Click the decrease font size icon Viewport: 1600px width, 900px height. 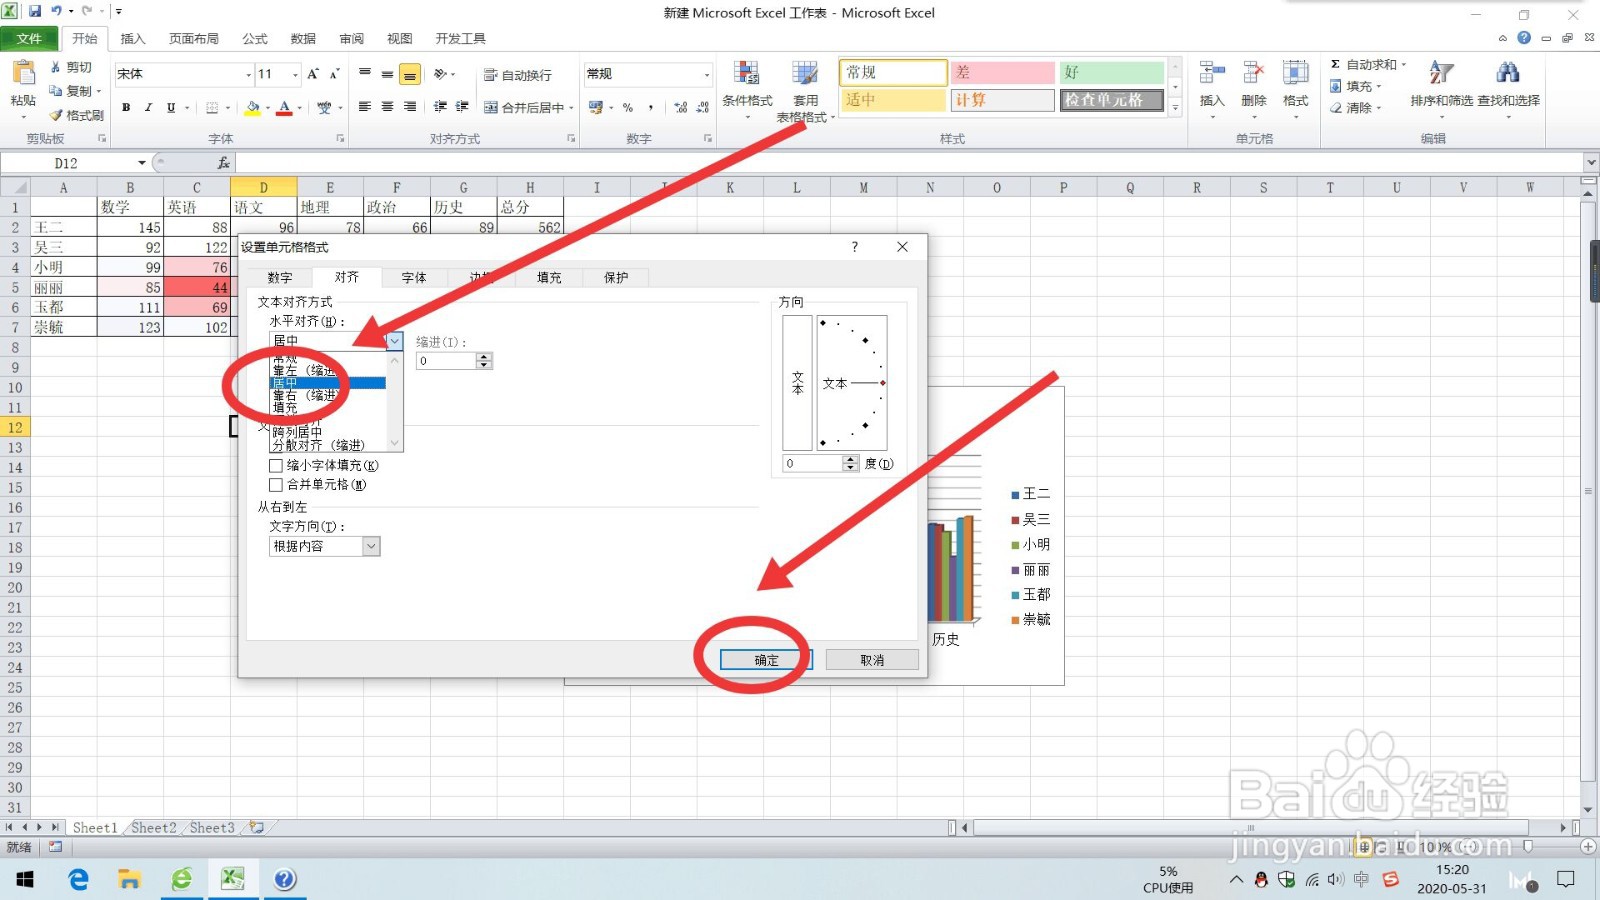pos(334,74)
